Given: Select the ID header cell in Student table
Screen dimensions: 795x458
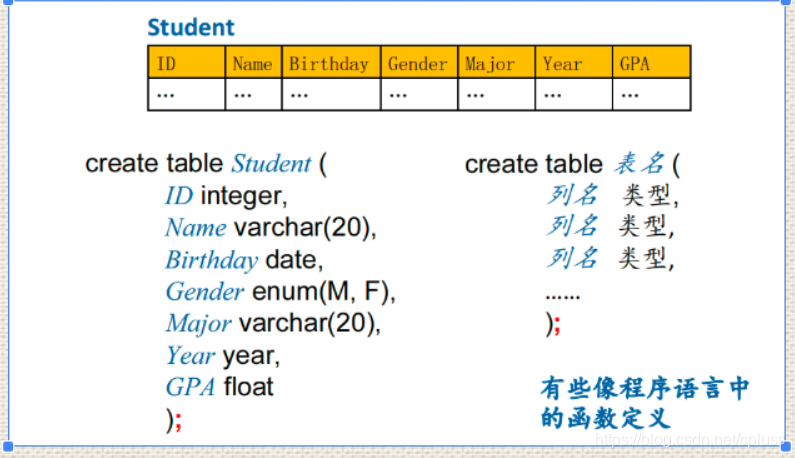Looking at the screenshot, I should point(187,62).
